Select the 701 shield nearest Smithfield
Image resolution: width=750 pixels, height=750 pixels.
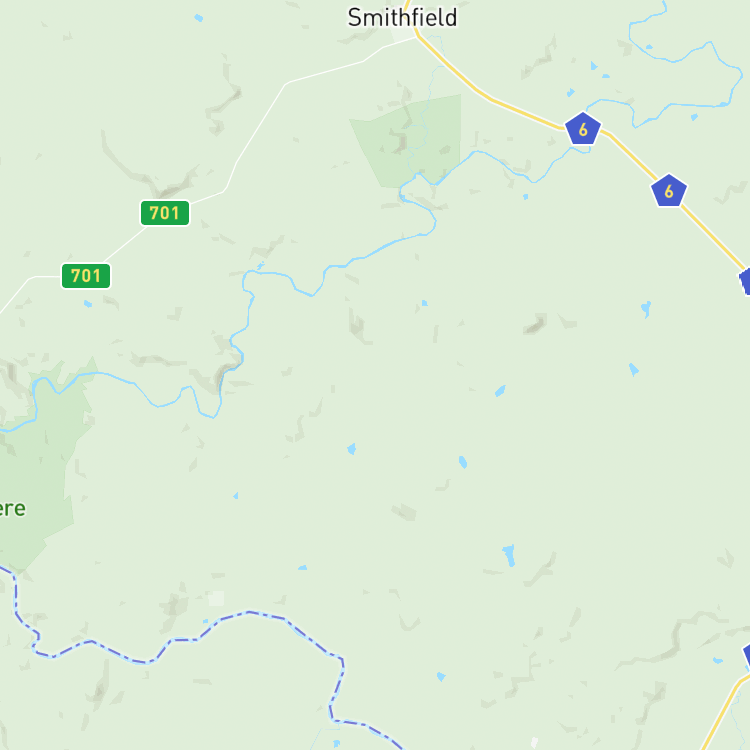(x=165, y=213)
